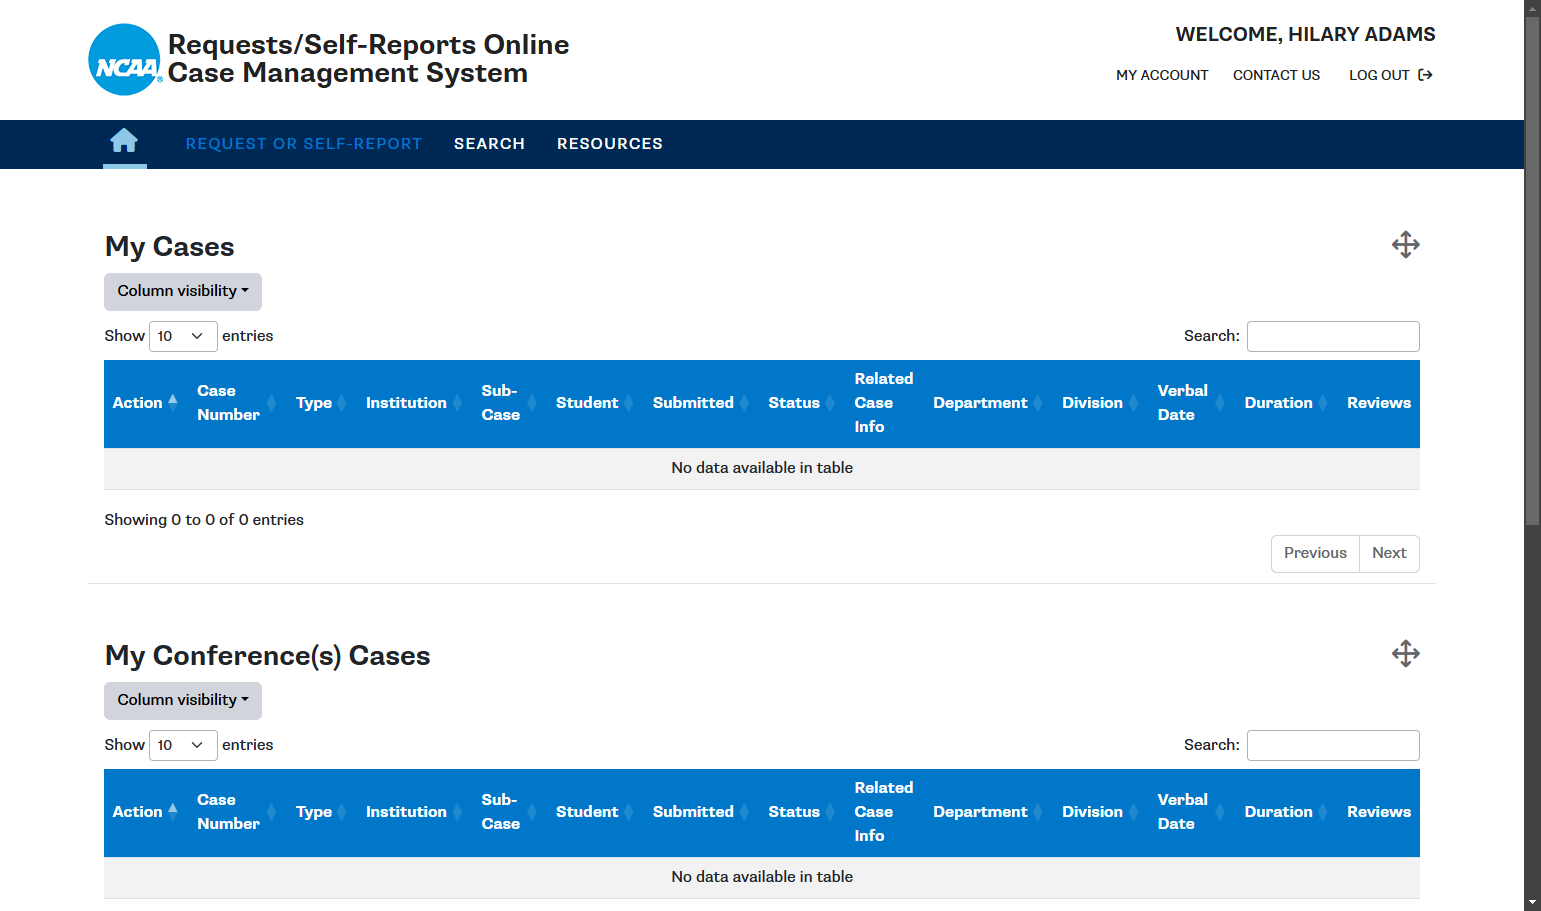Sort My Cases by Reviews column
1541x911 pixels.
[x=1379, y=403]
